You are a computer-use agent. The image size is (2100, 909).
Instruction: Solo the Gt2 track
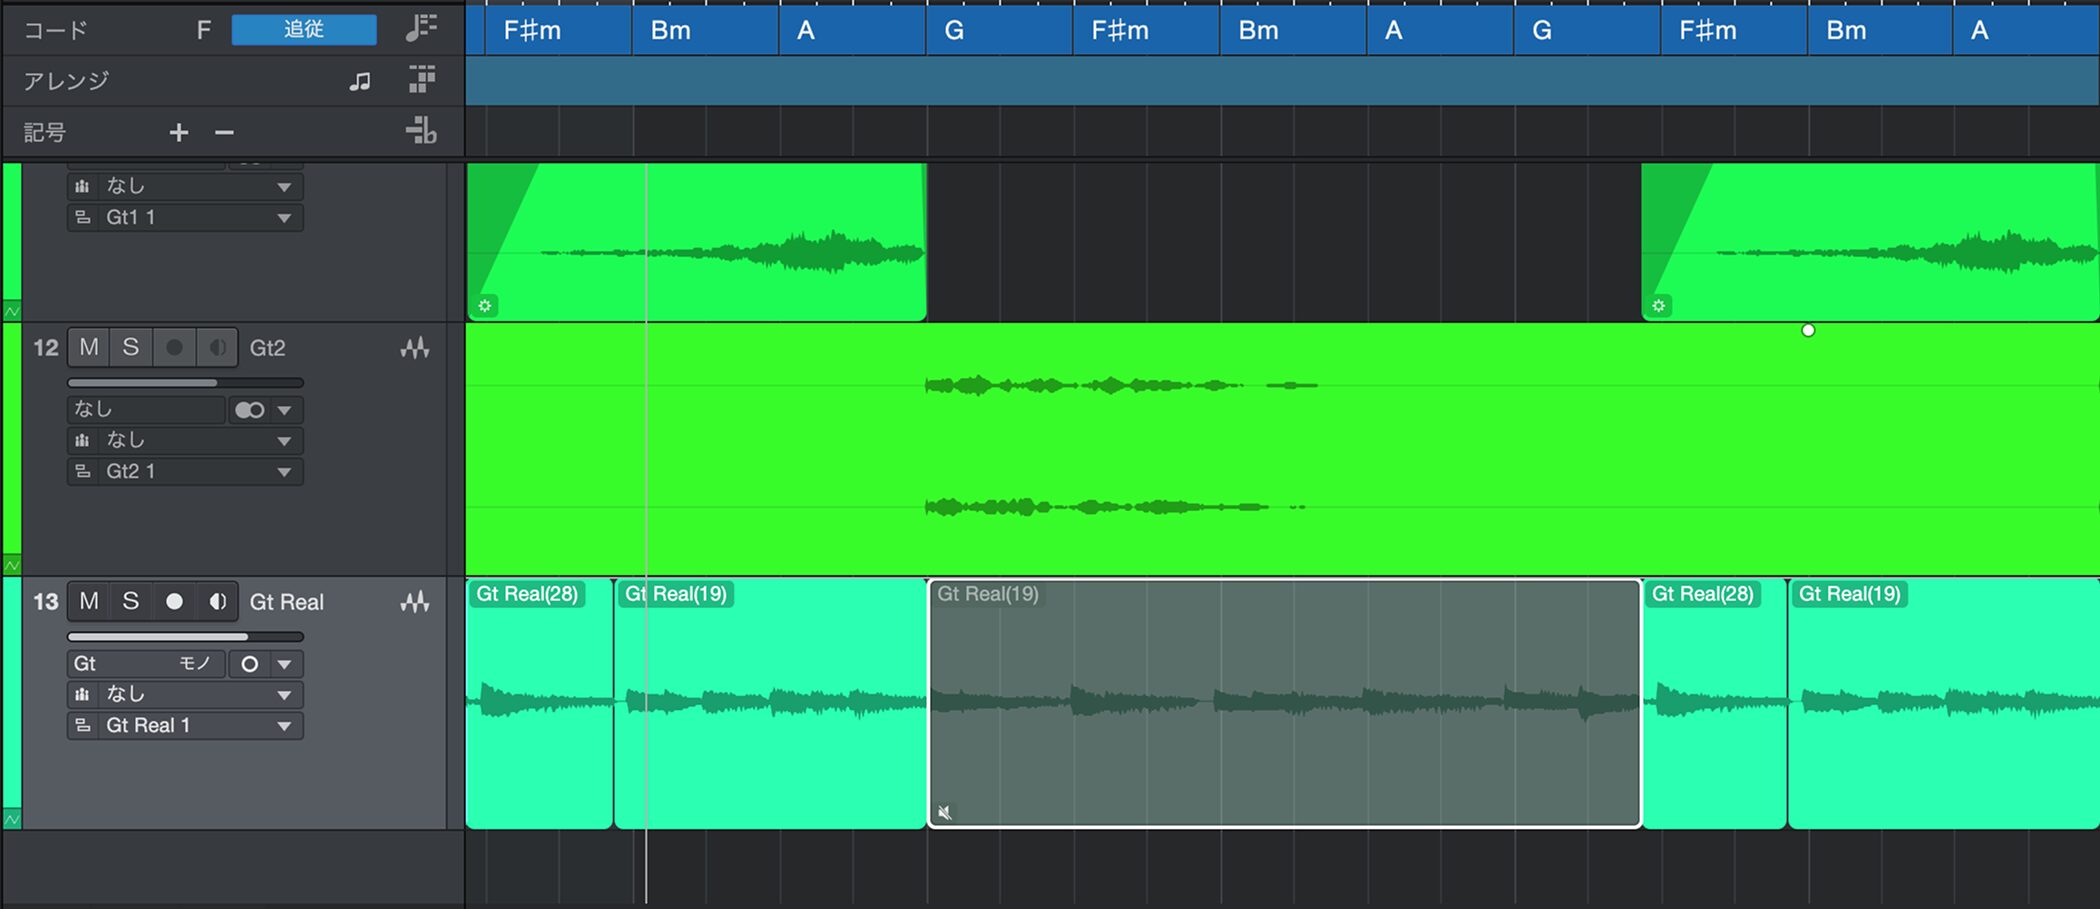tap(130, 347)
